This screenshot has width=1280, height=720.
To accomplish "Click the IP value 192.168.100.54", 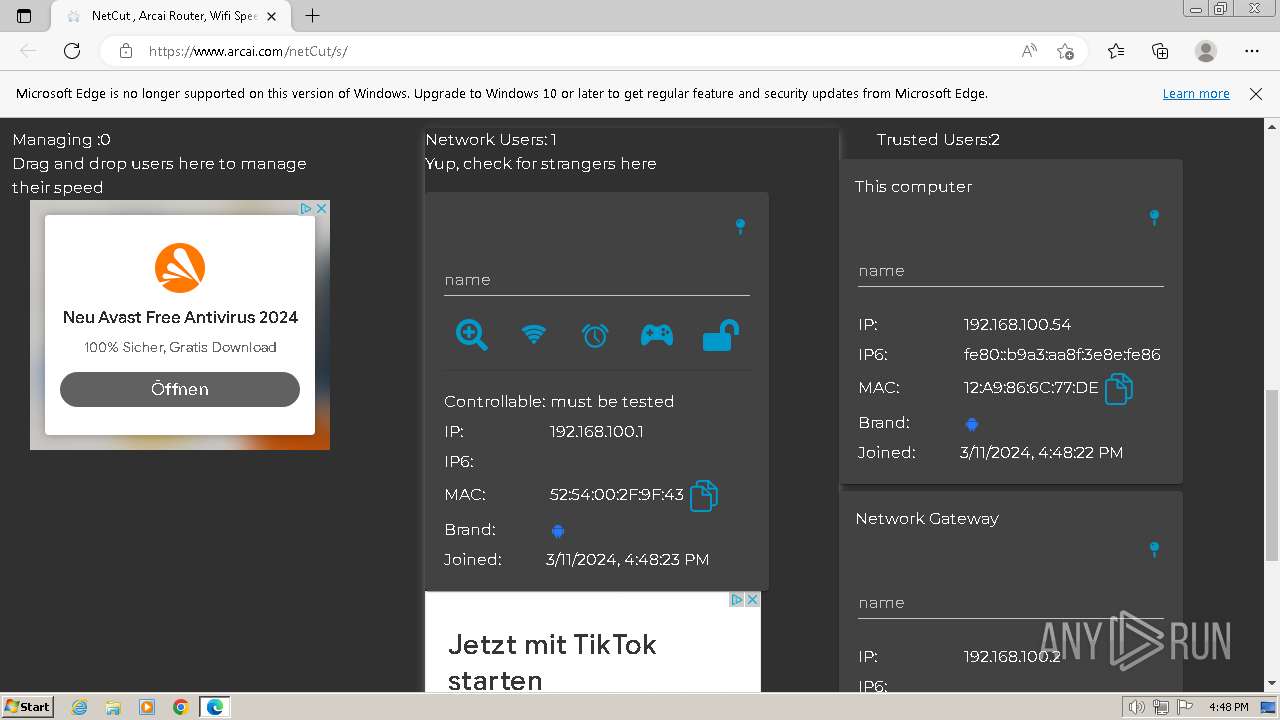I will click(1017, 325).
